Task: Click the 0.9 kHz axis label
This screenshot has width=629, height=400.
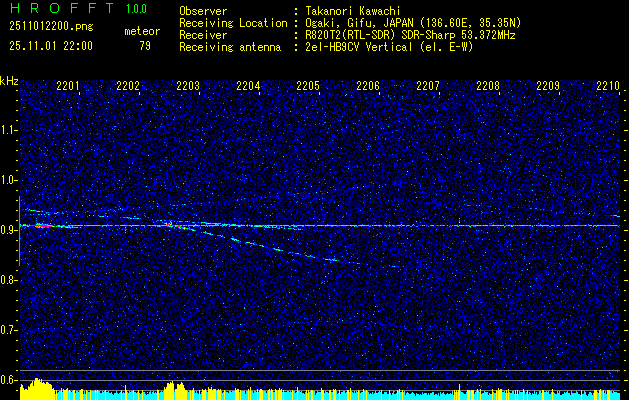Action: [9, 230]
